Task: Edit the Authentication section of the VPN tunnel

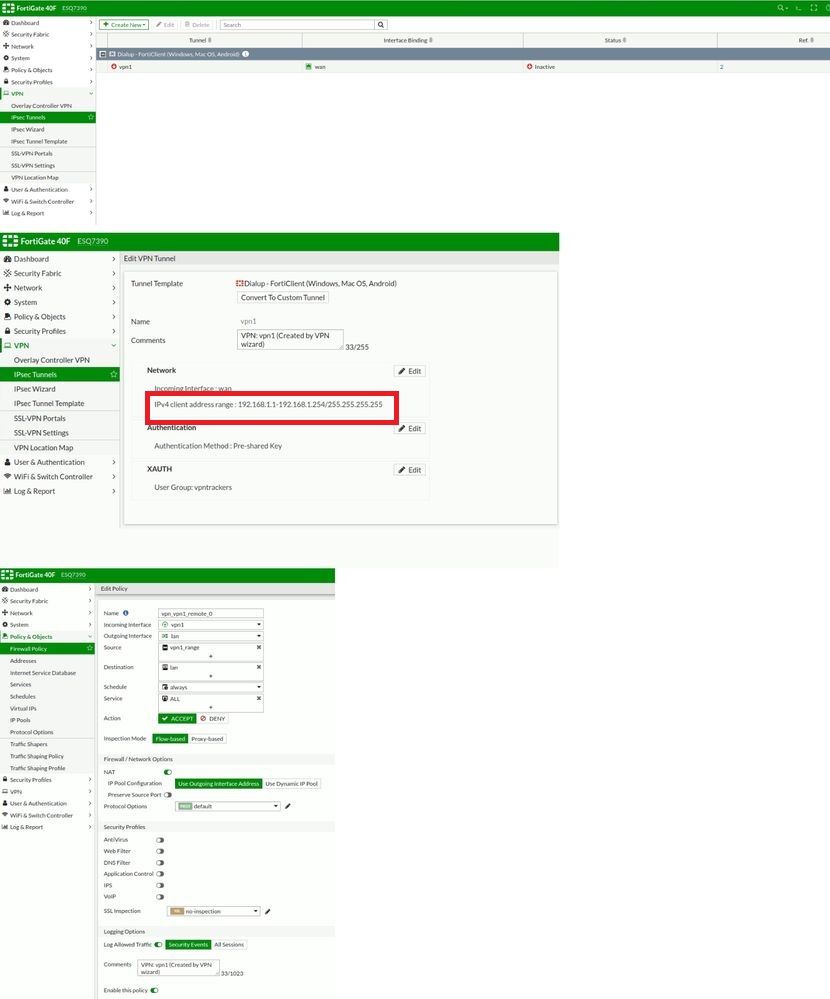Action: pyautogui.click(x=410, y=428)
